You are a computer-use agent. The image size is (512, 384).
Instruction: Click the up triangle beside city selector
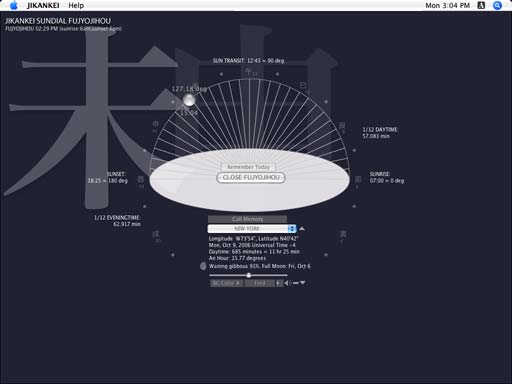click(302, 229)
